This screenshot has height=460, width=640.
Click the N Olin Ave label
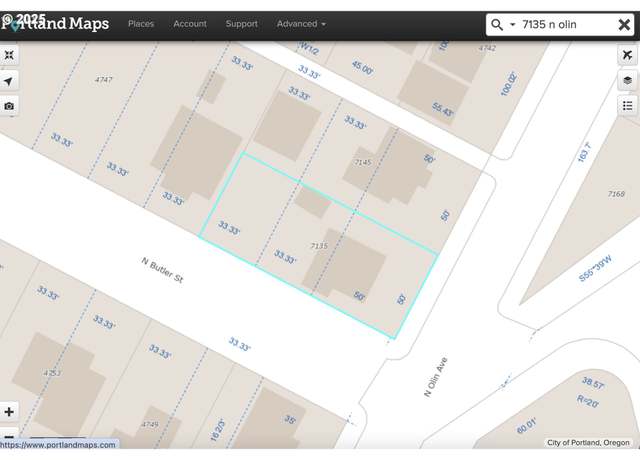coord(436,377)
